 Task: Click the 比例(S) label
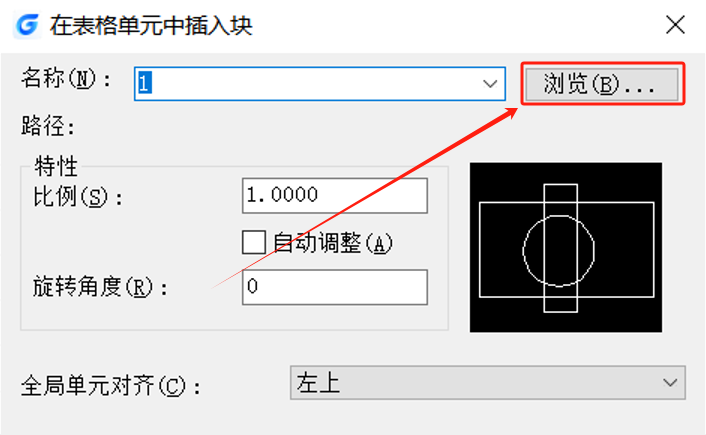click(77, 196)
